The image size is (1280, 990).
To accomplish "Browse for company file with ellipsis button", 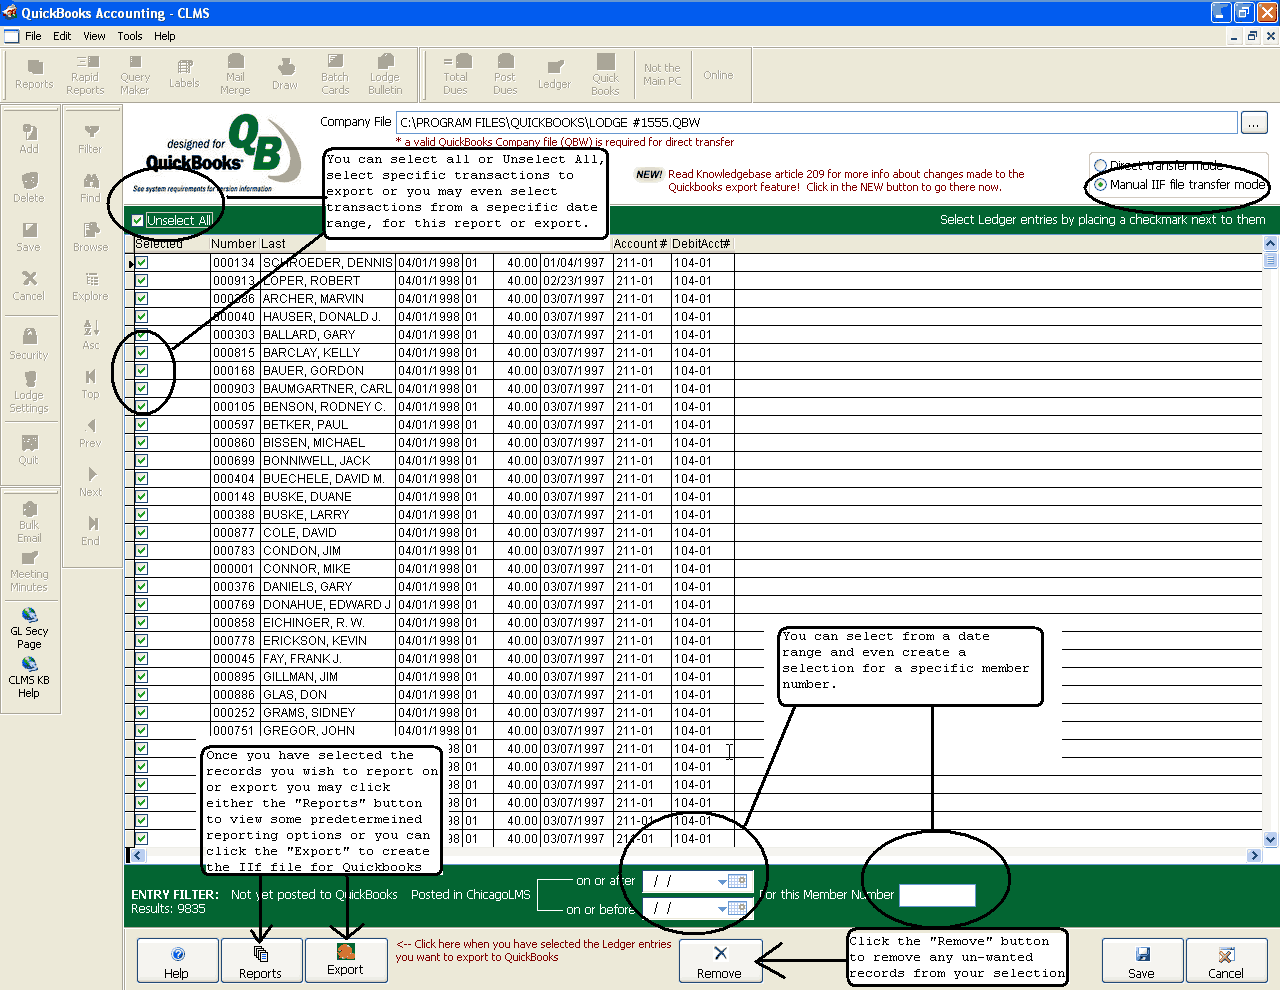I will pyautogui.click(x=1254, y=123).
